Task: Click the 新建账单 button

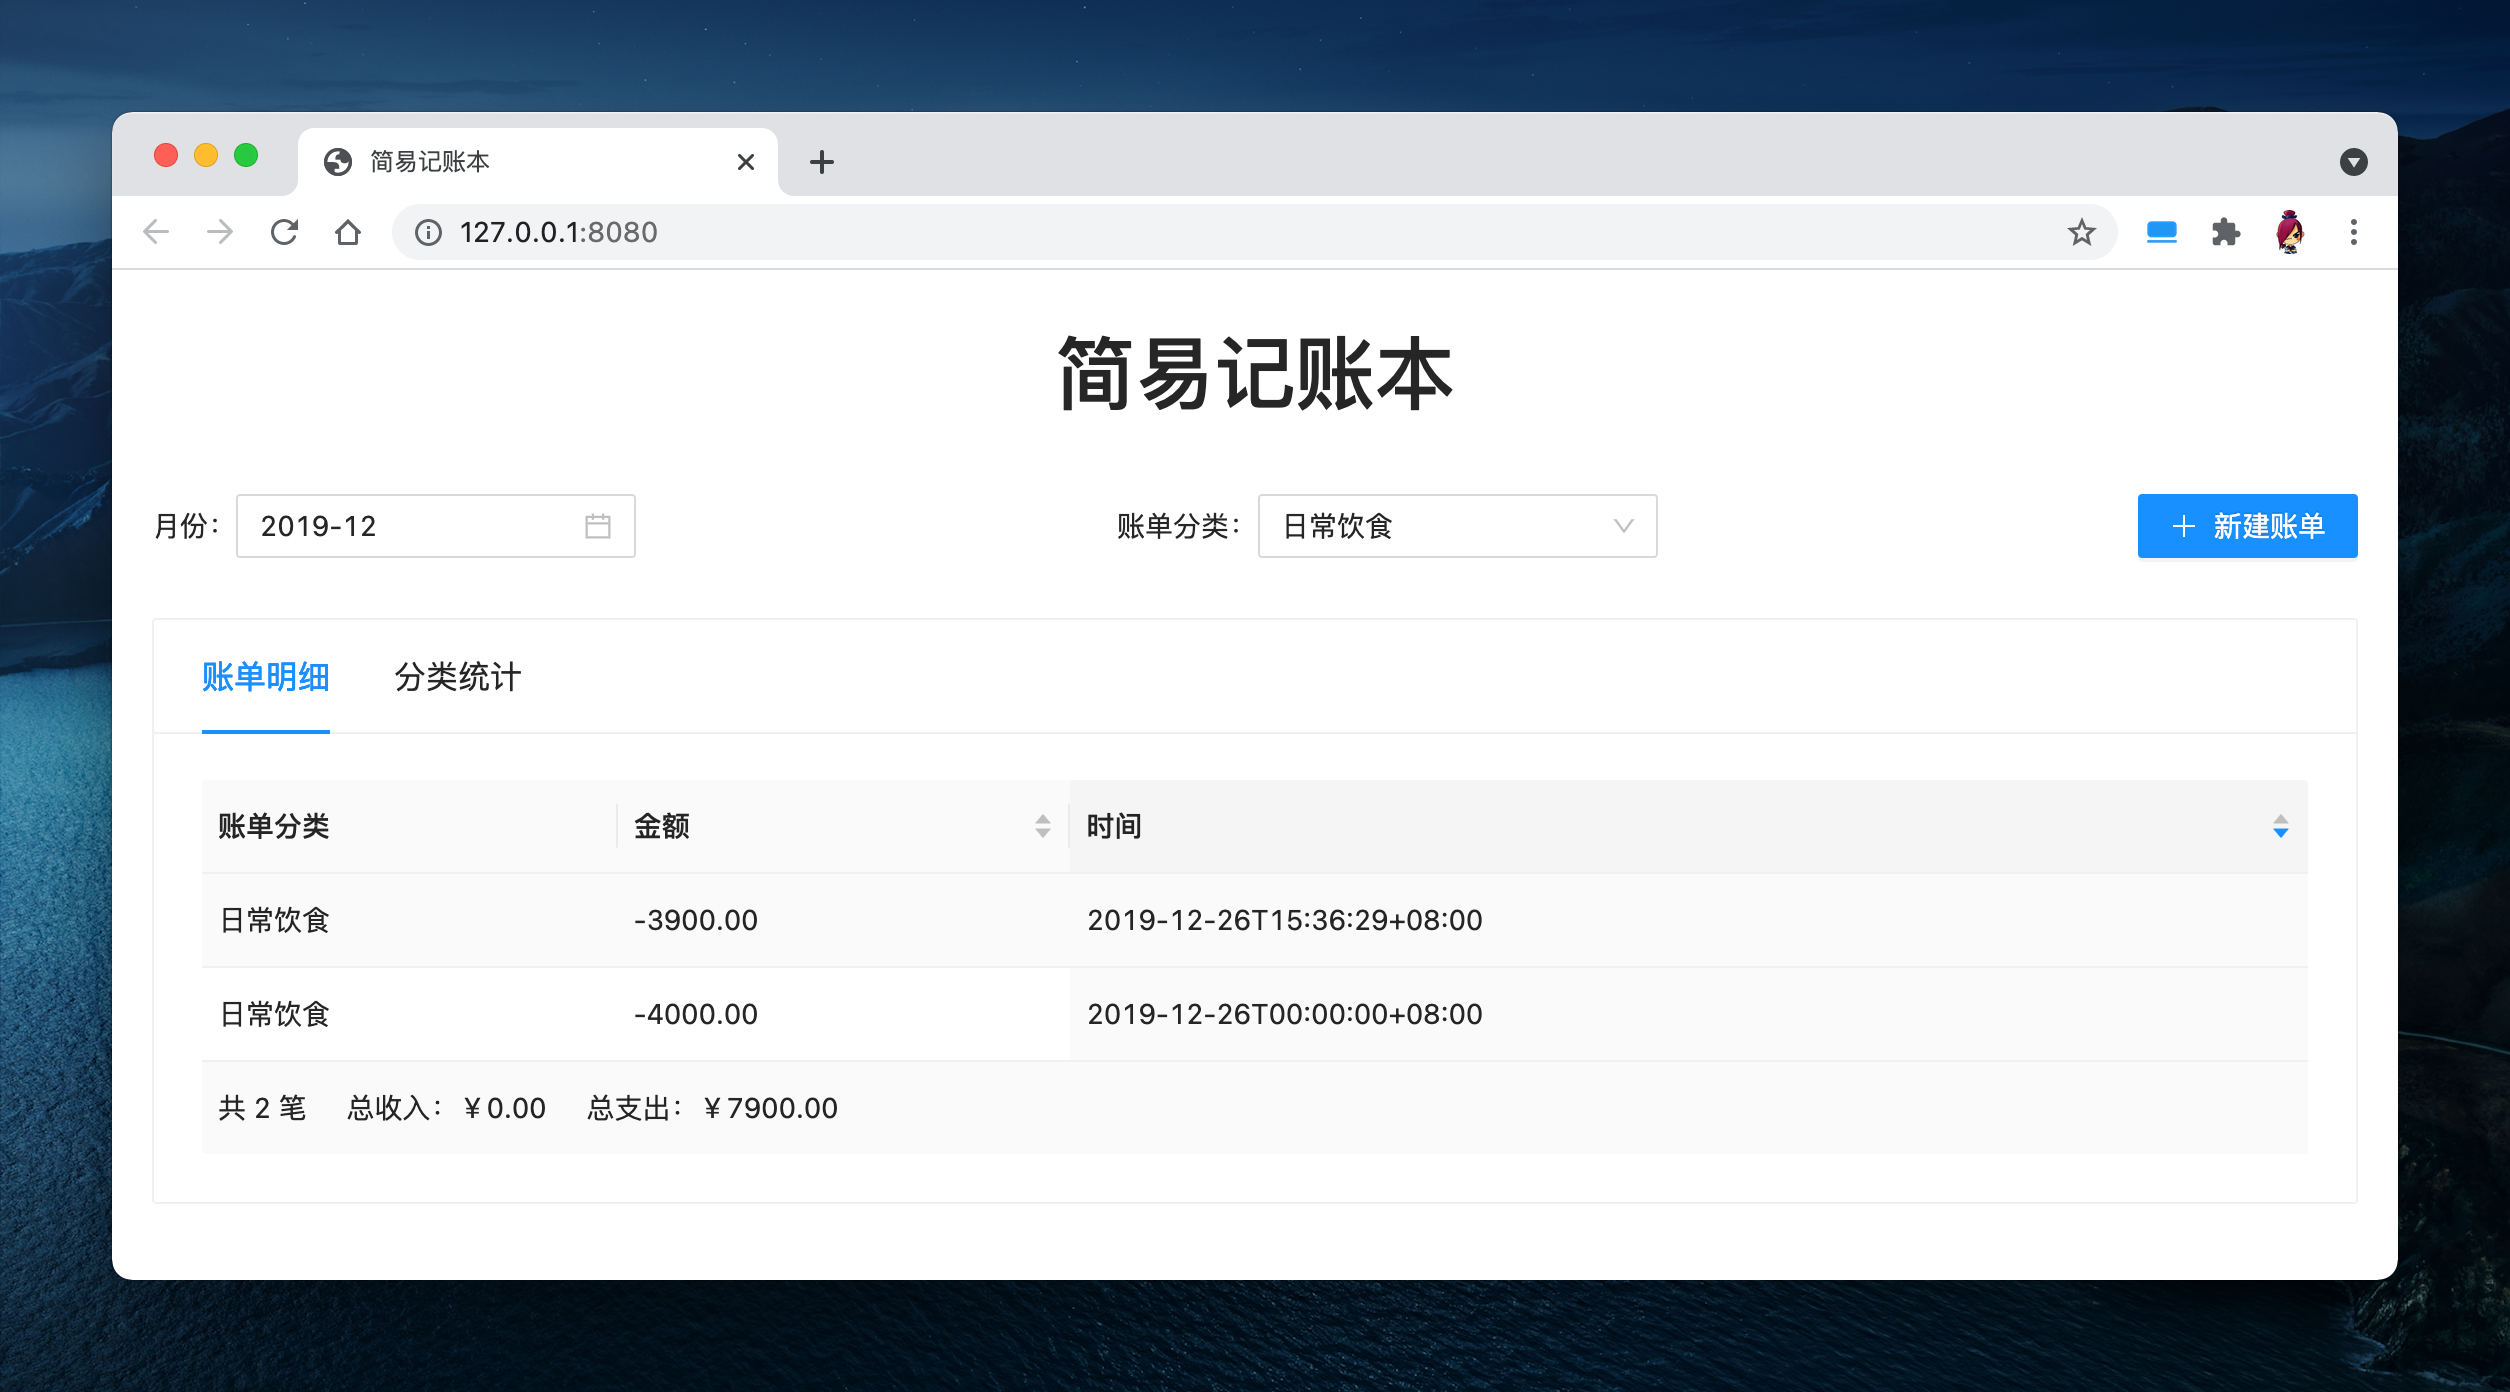Action: tap(2247, 526)
